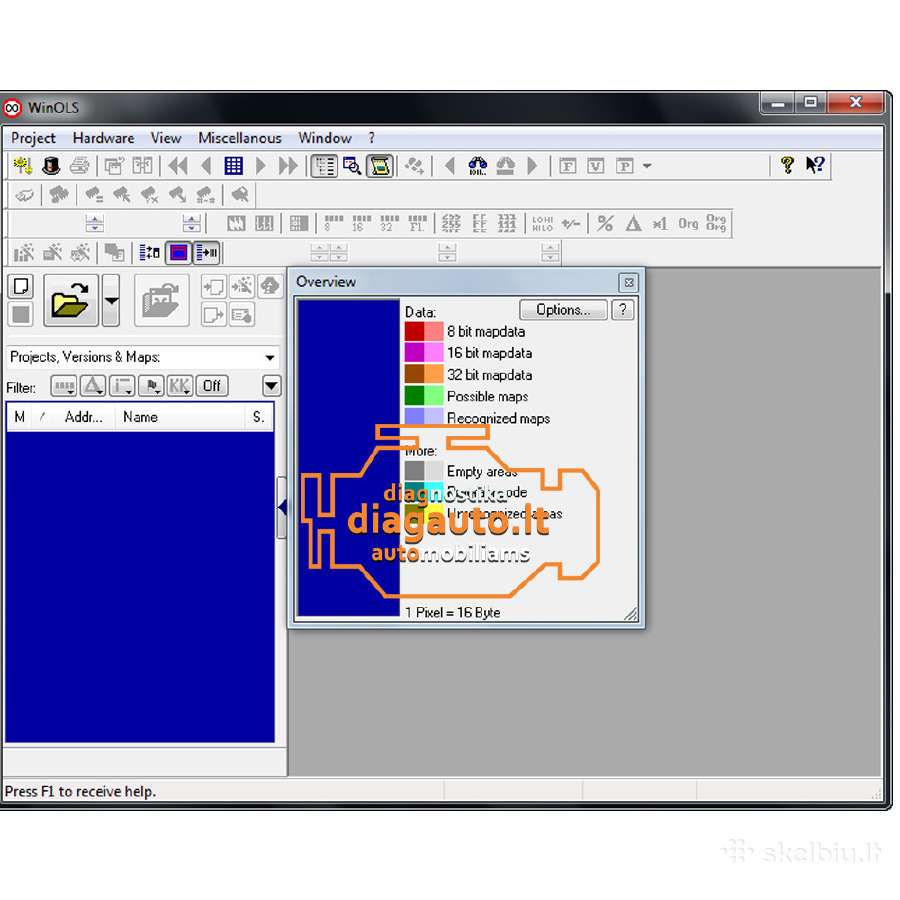Open the info list filter dropdown button
The width and height of the screenshot is (900, 900).
point(122,386)
